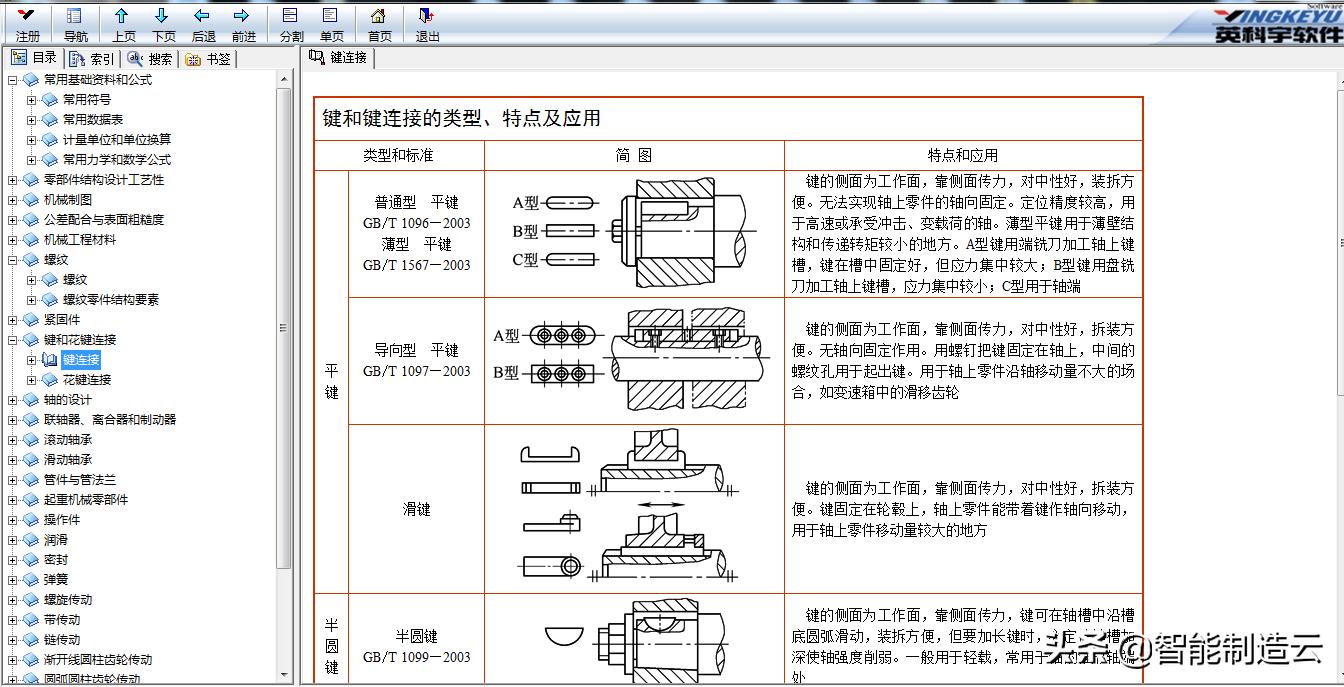Click the book icon beside 常用符号
This screenshot has height=687, width=1344.
pyautogui.click(x=49, y=100)
